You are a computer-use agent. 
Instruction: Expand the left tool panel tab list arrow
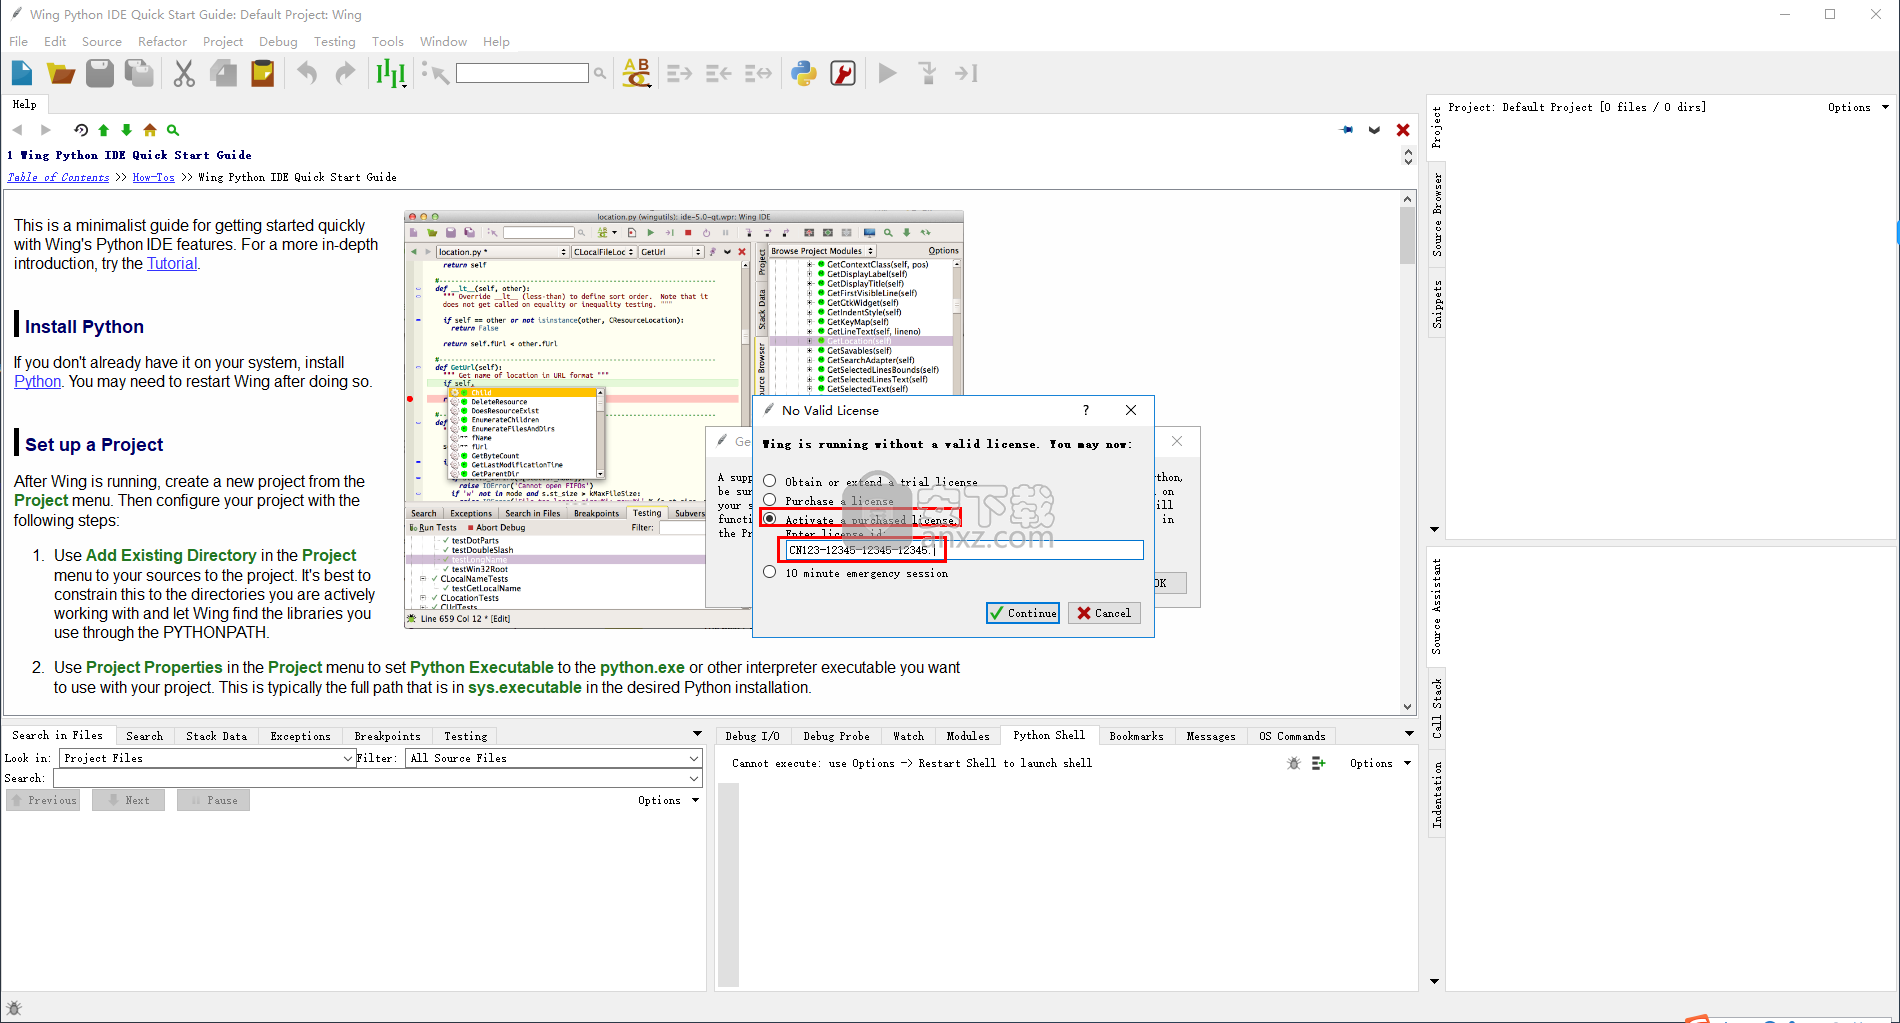[x=697, y=735]
